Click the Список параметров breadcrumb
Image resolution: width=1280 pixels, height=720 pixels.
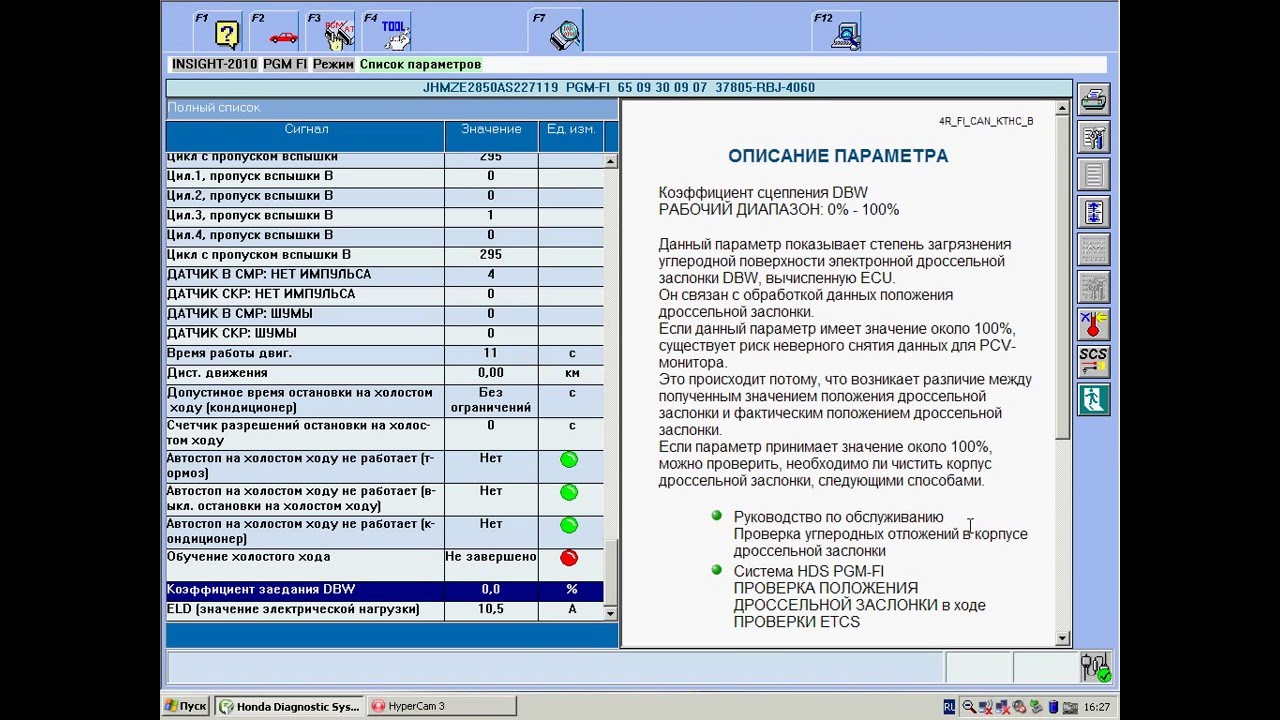pos(420,64)
